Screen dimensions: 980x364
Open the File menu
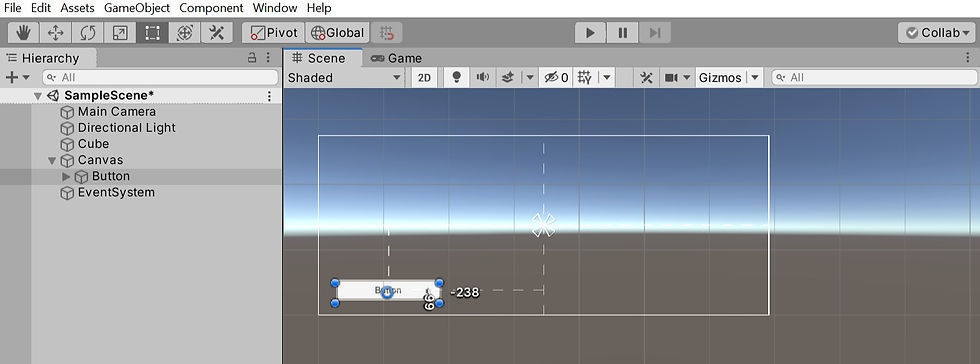click(12, 8)
